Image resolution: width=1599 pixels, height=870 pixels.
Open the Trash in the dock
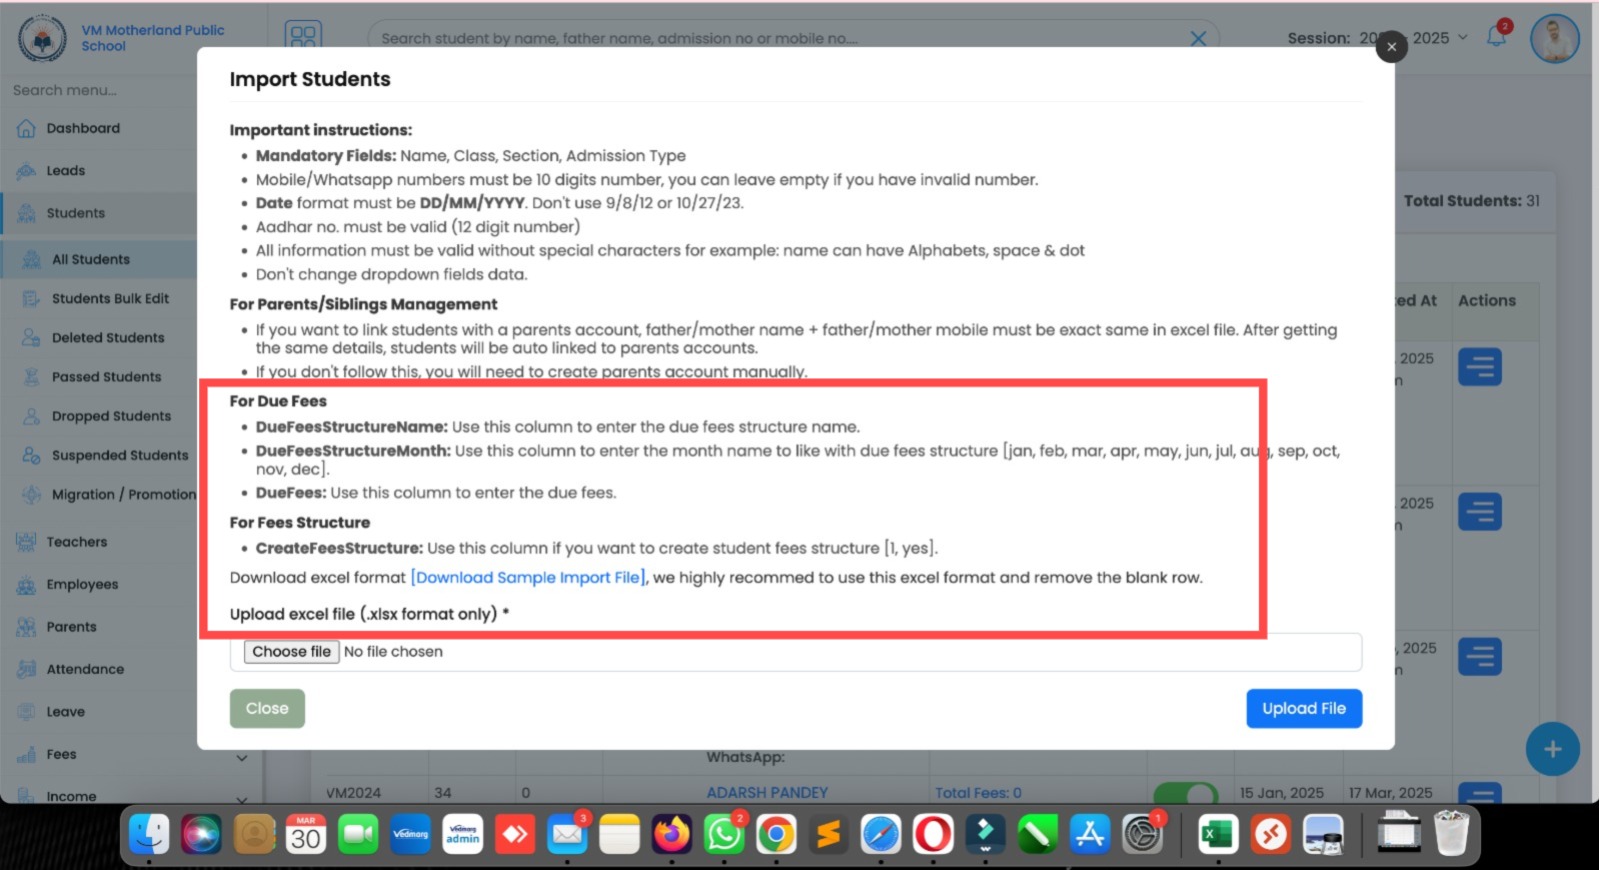(x=1451, y=834)
